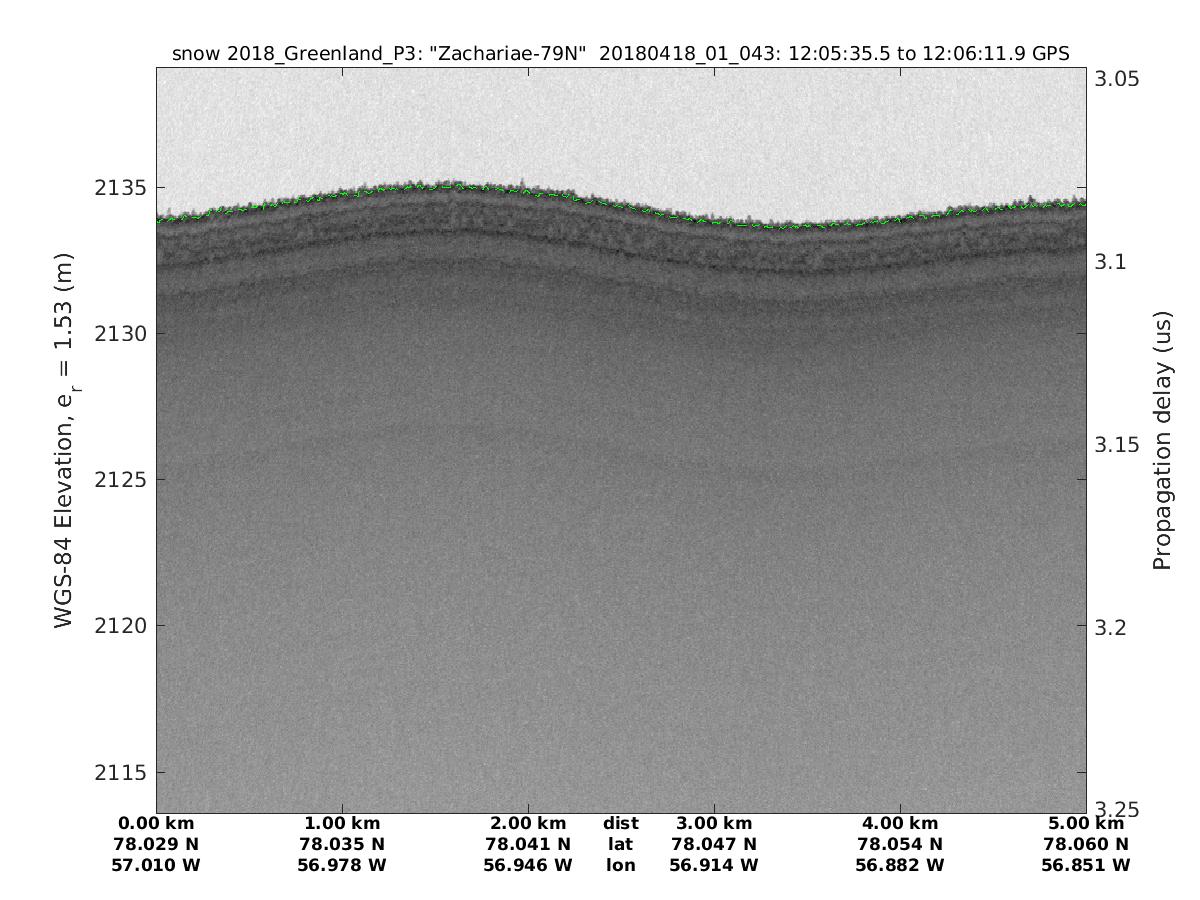The image size is (1200, 900).
Task: Click the '4.00 km' distance label
Action: click(x=900, y=824)
